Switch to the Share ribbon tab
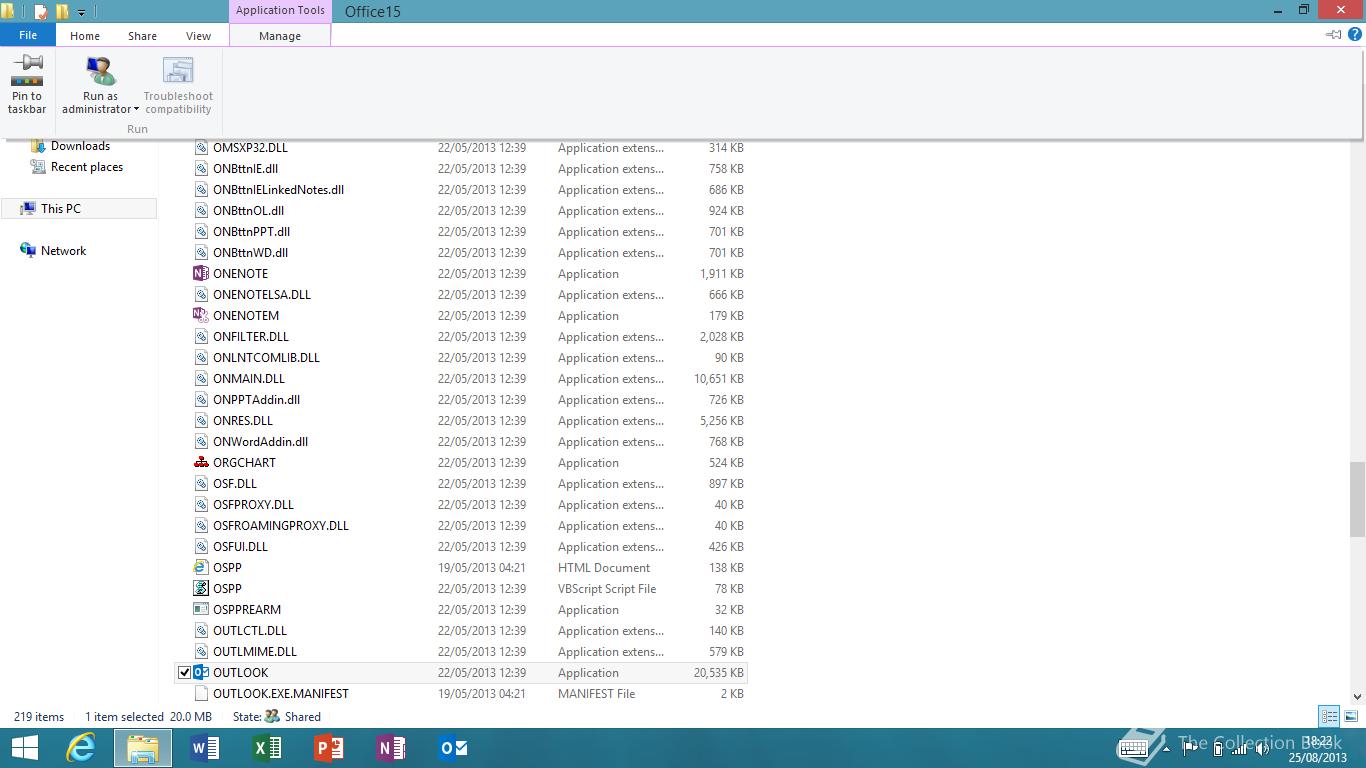This screenshot has height=768, width=1366. (142, 36)
